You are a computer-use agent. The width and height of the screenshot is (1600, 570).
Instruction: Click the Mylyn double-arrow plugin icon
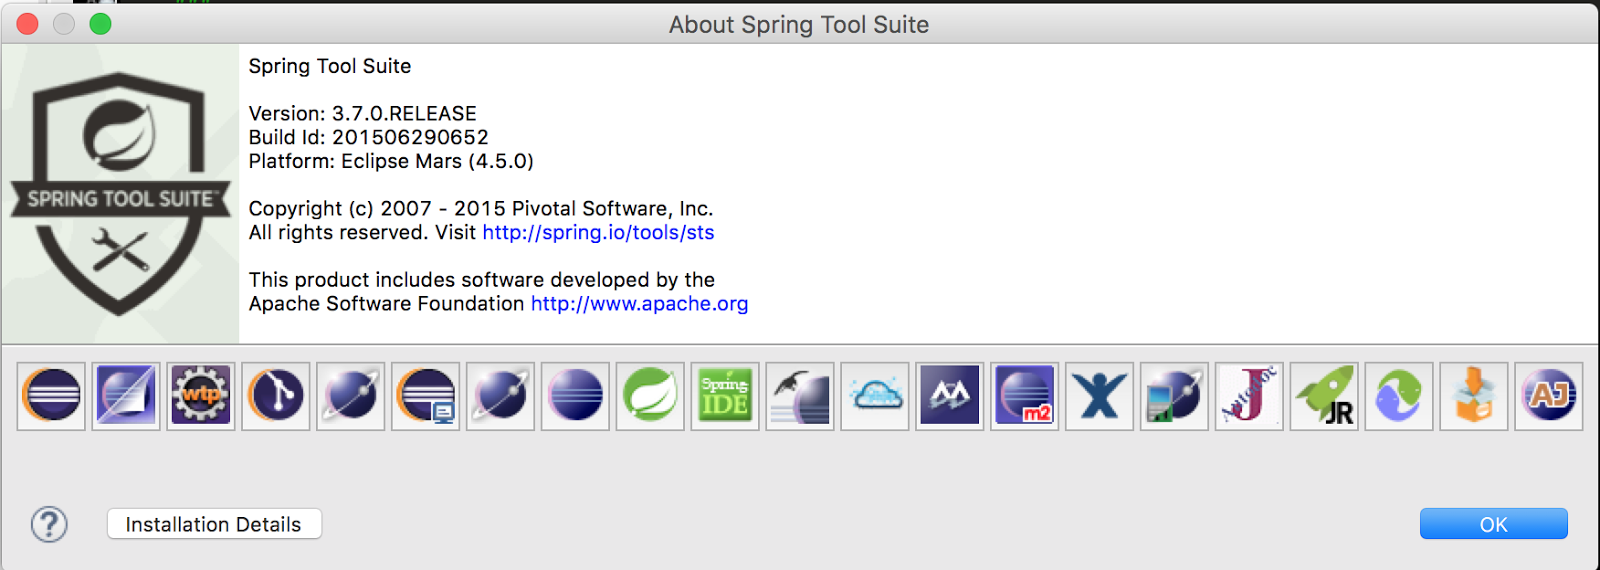point(950,396)
